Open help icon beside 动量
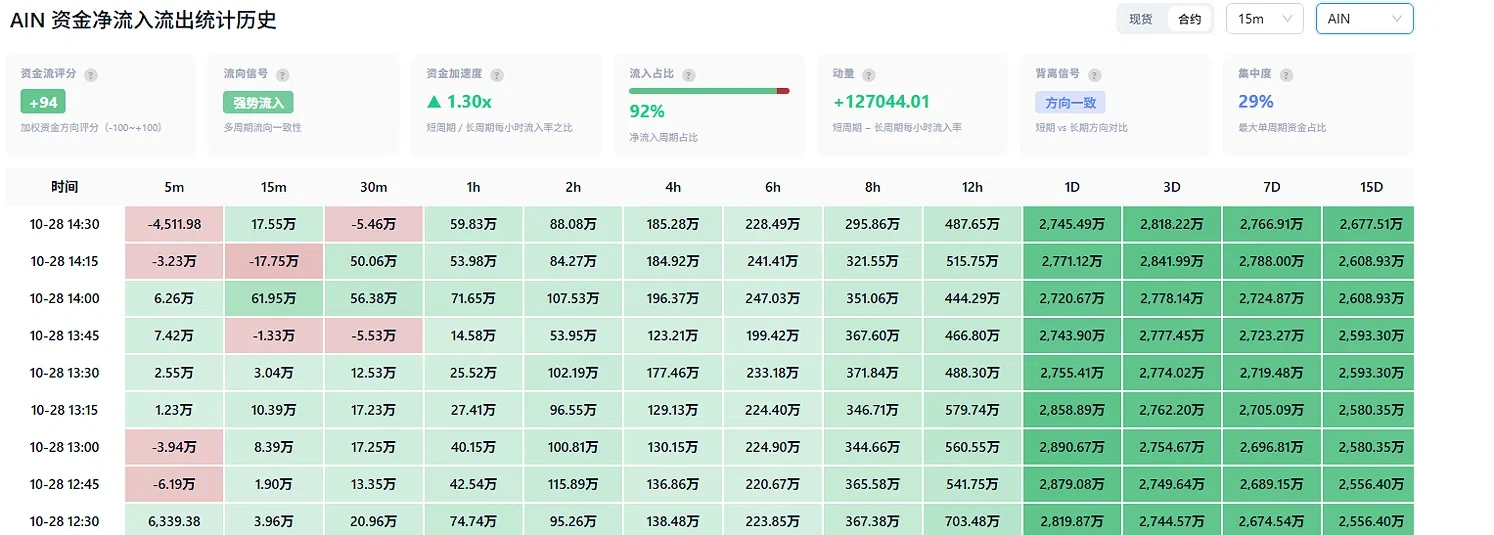The height and width of the screenshot is (535, 1494). (868, 75)
